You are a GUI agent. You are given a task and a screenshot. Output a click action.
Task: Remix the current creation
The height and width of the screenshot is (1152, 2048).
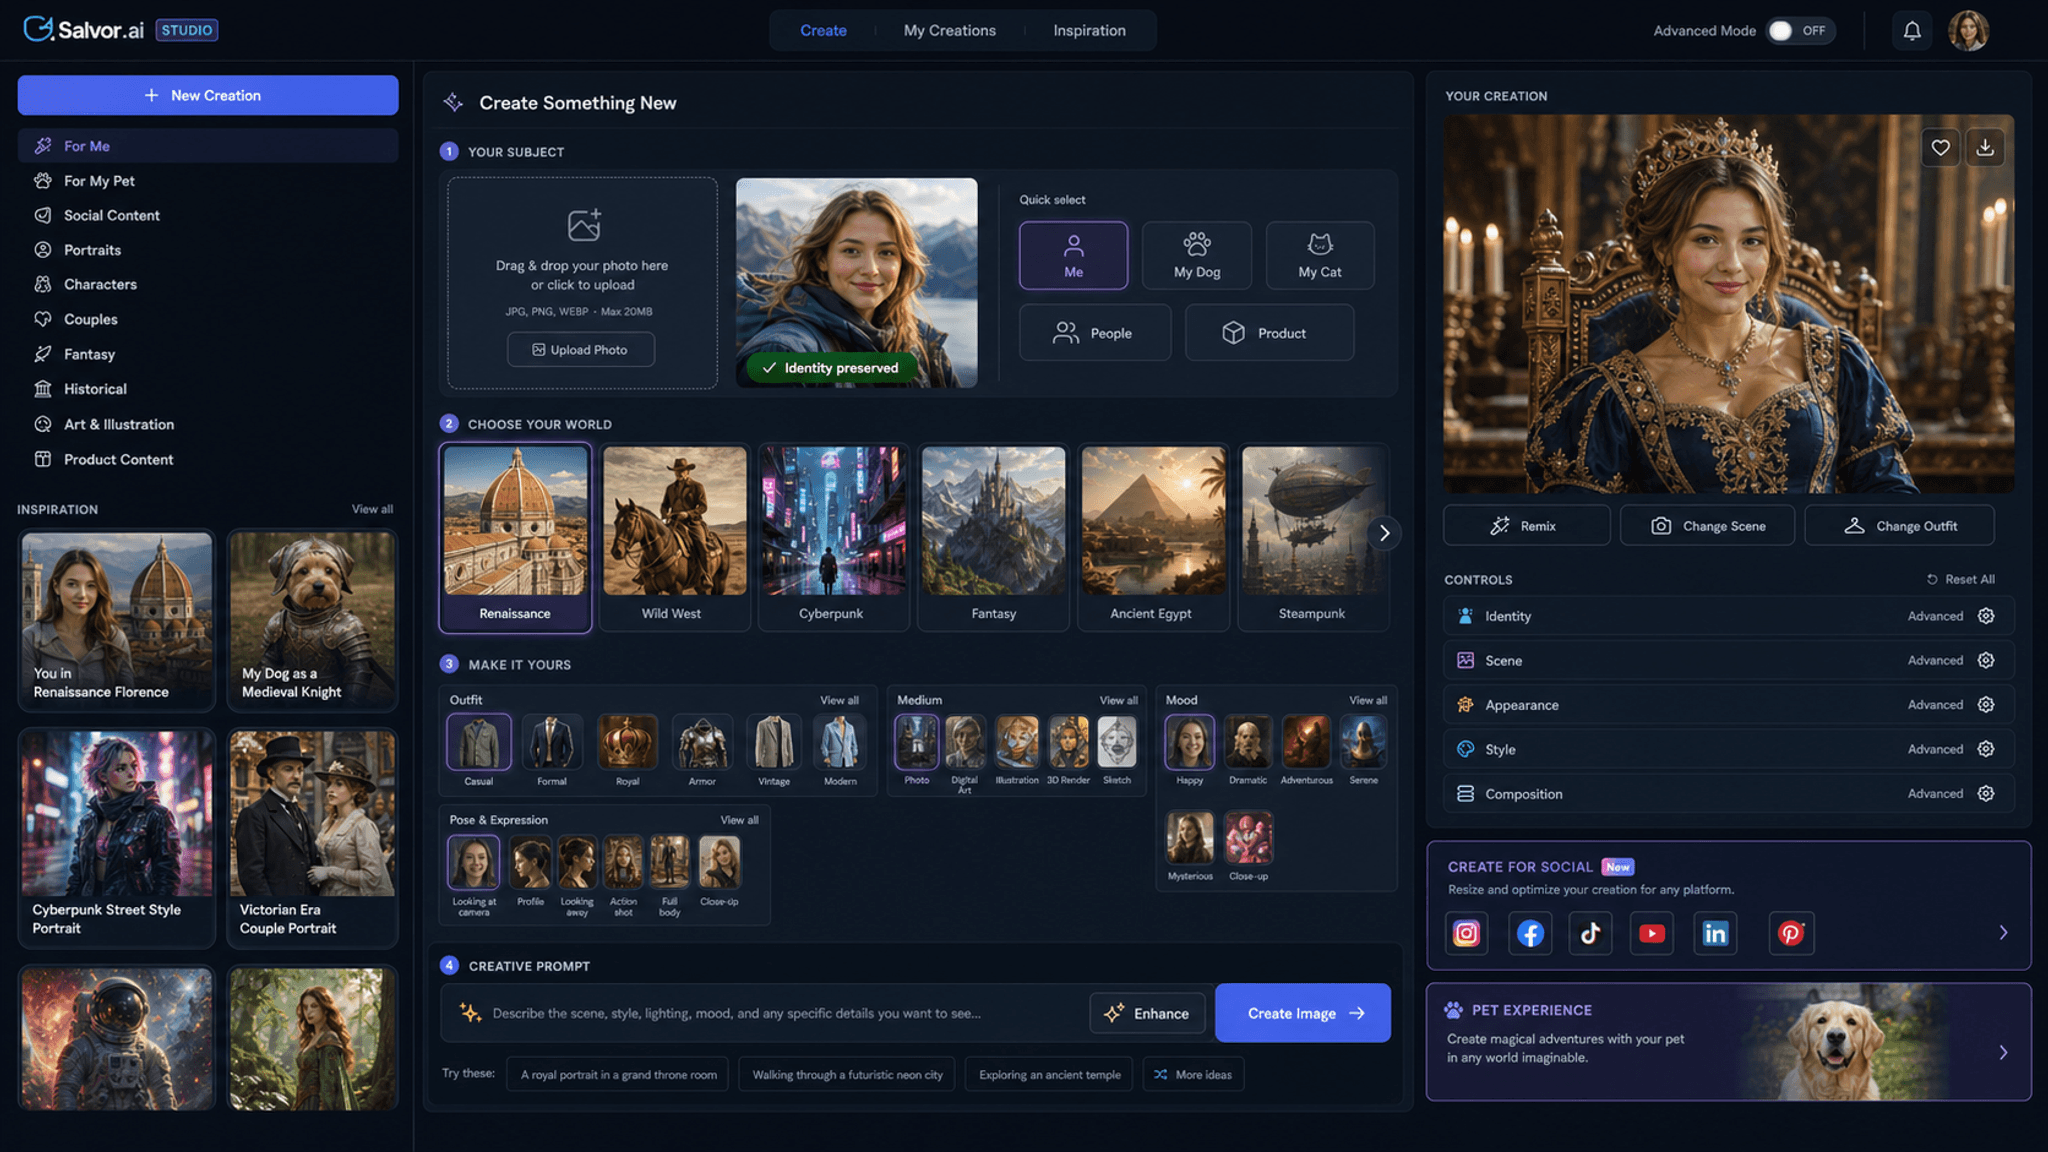tap(1526, 526)
